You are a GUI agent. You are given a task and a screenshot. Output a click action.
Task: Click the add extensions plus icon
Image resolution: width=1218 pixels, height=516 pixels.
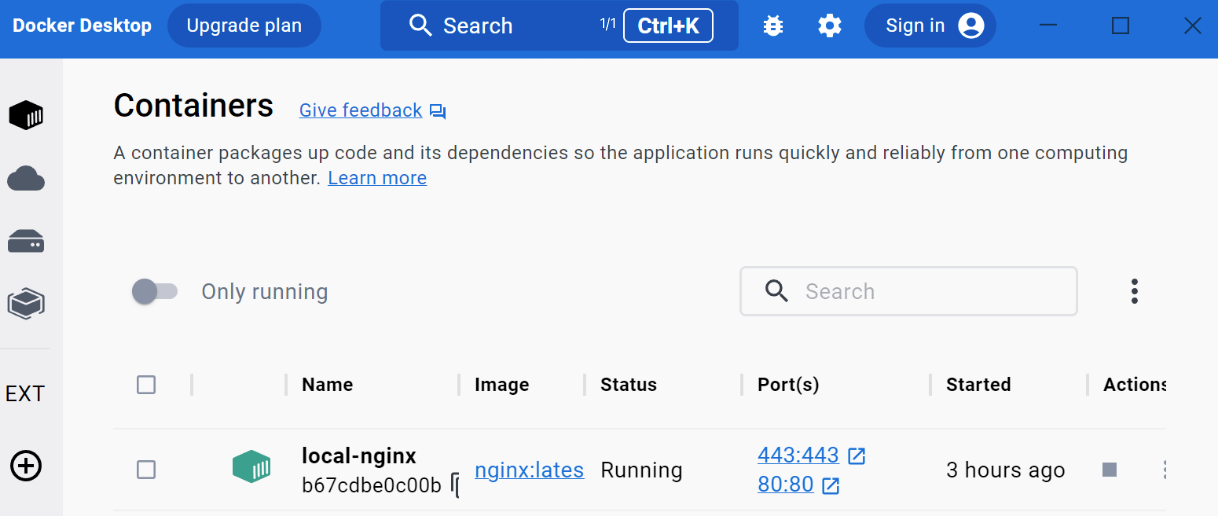(x=26, y=465)
